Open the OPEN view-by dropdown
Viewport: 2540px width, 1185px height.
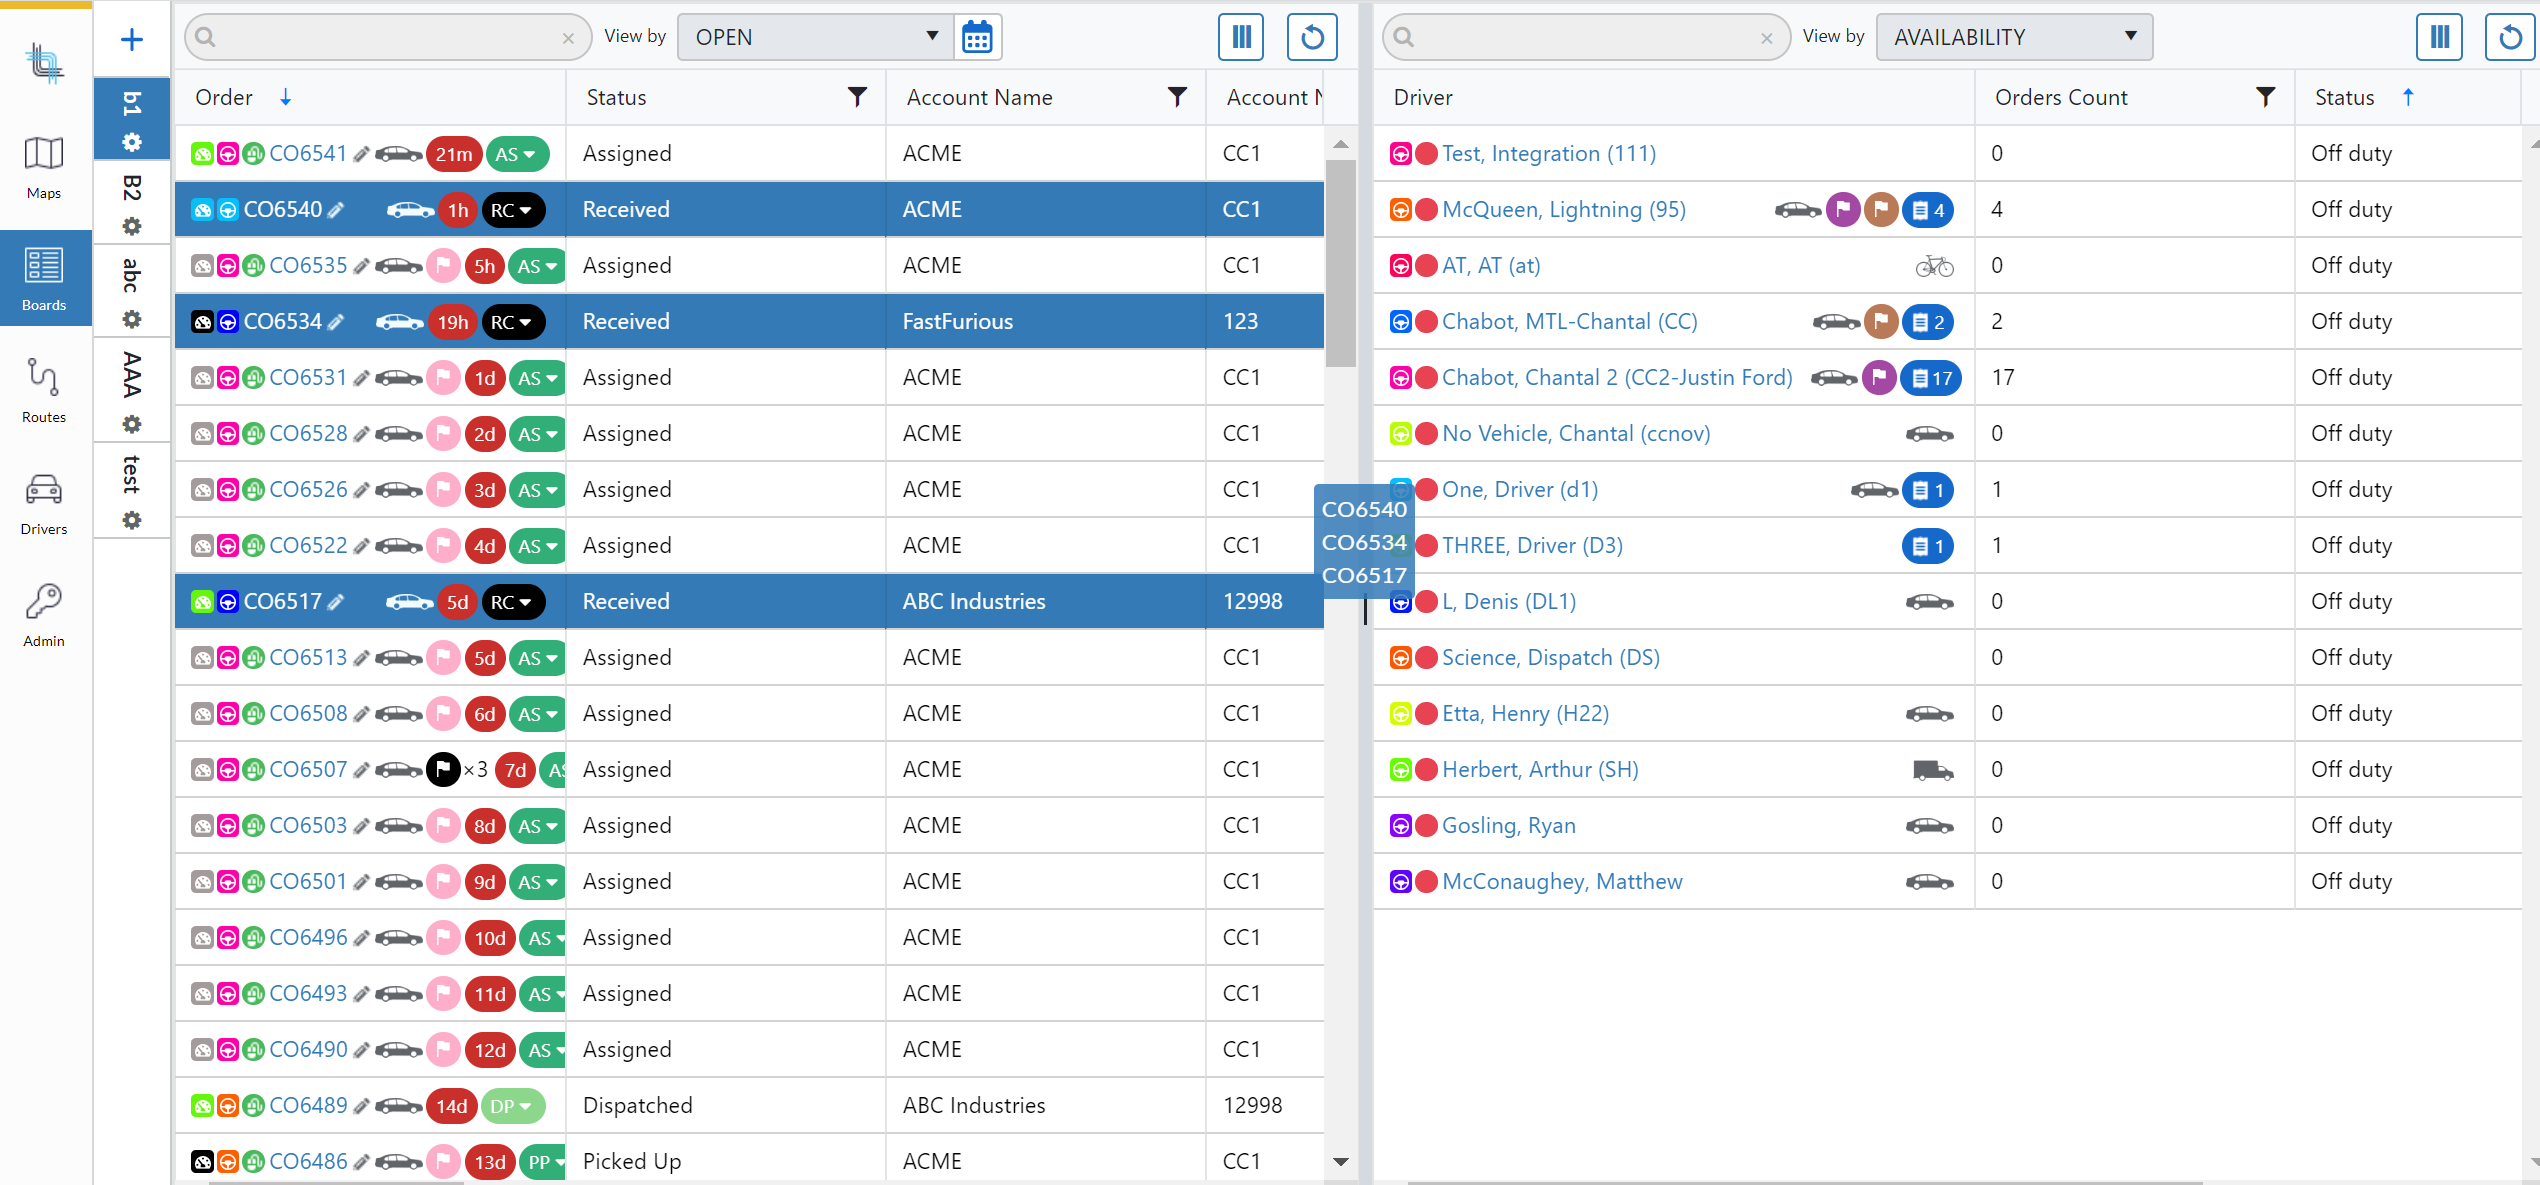[x=815, y=38]
